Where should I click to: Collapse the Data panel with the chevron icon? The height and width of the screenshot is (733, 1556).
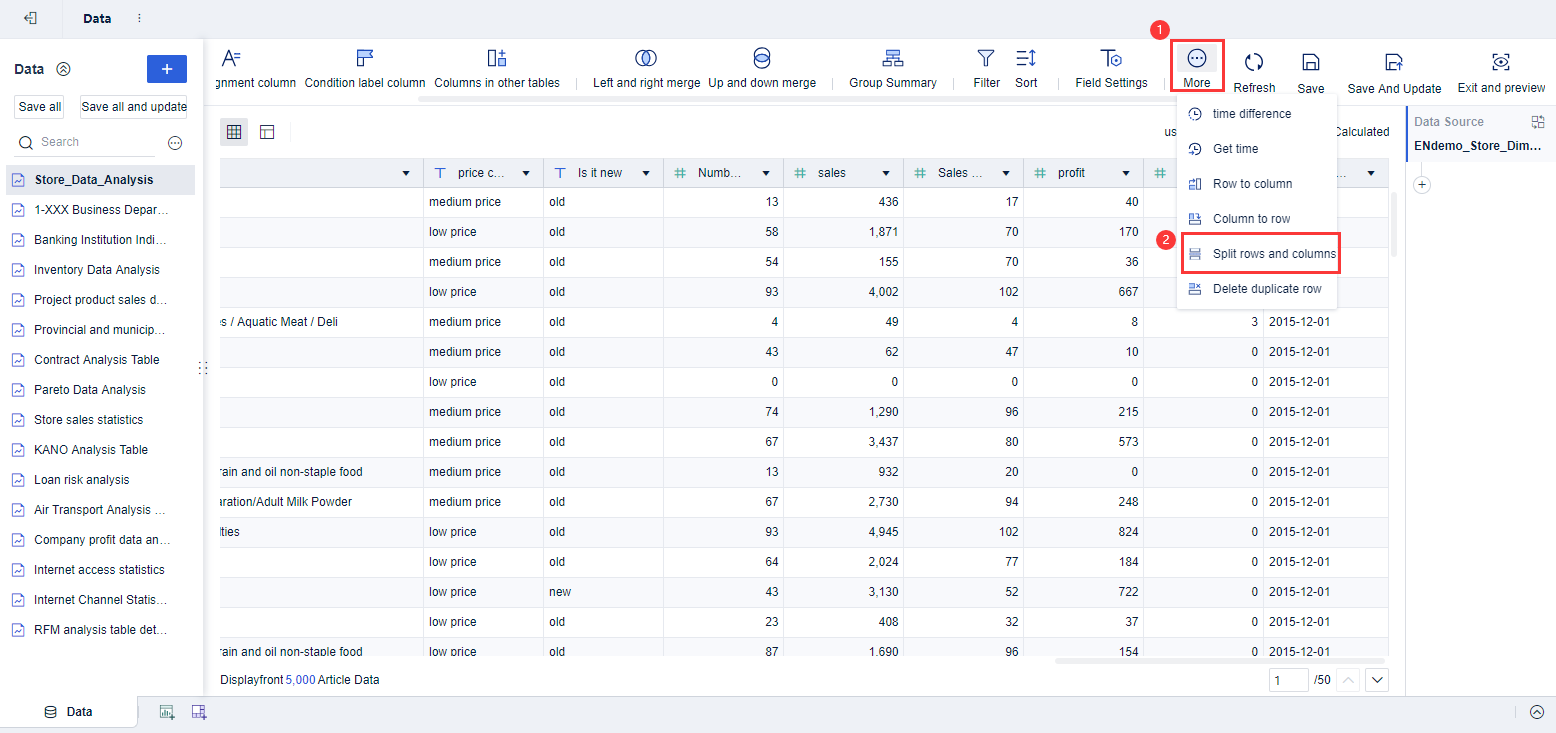(63, 69)
